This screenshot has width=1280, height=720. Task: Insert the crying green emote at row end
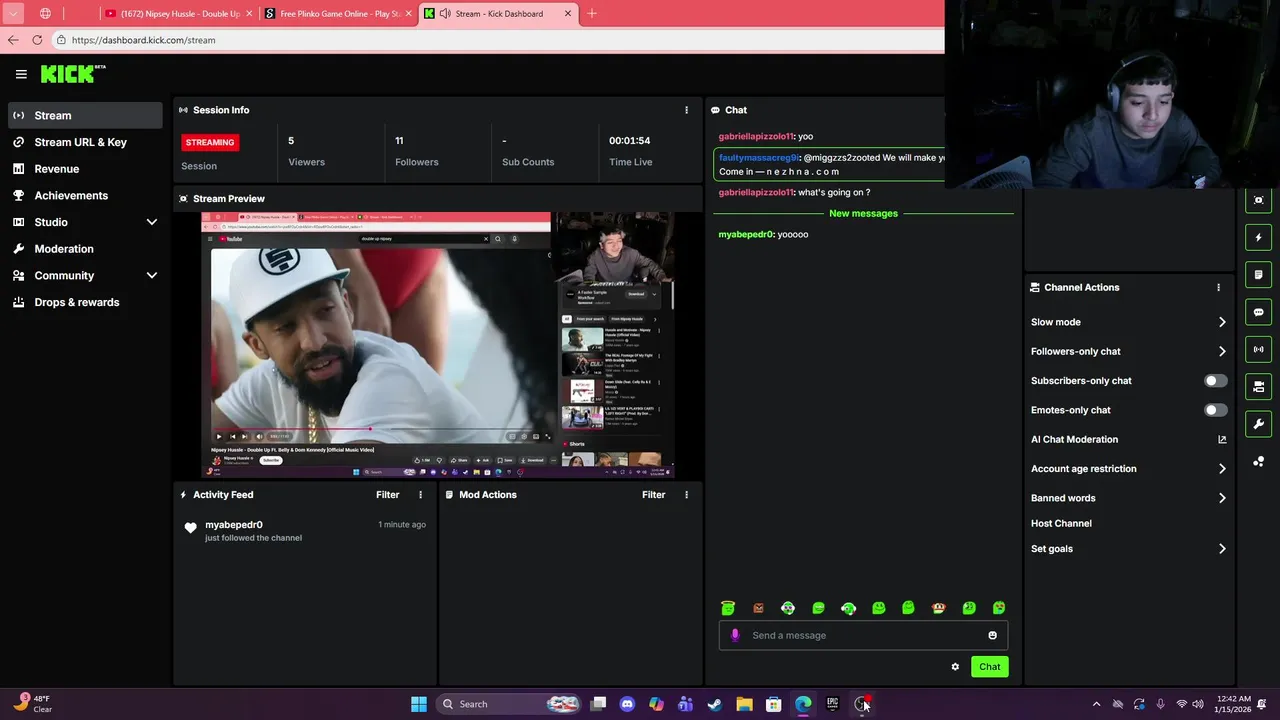point(999,608)
